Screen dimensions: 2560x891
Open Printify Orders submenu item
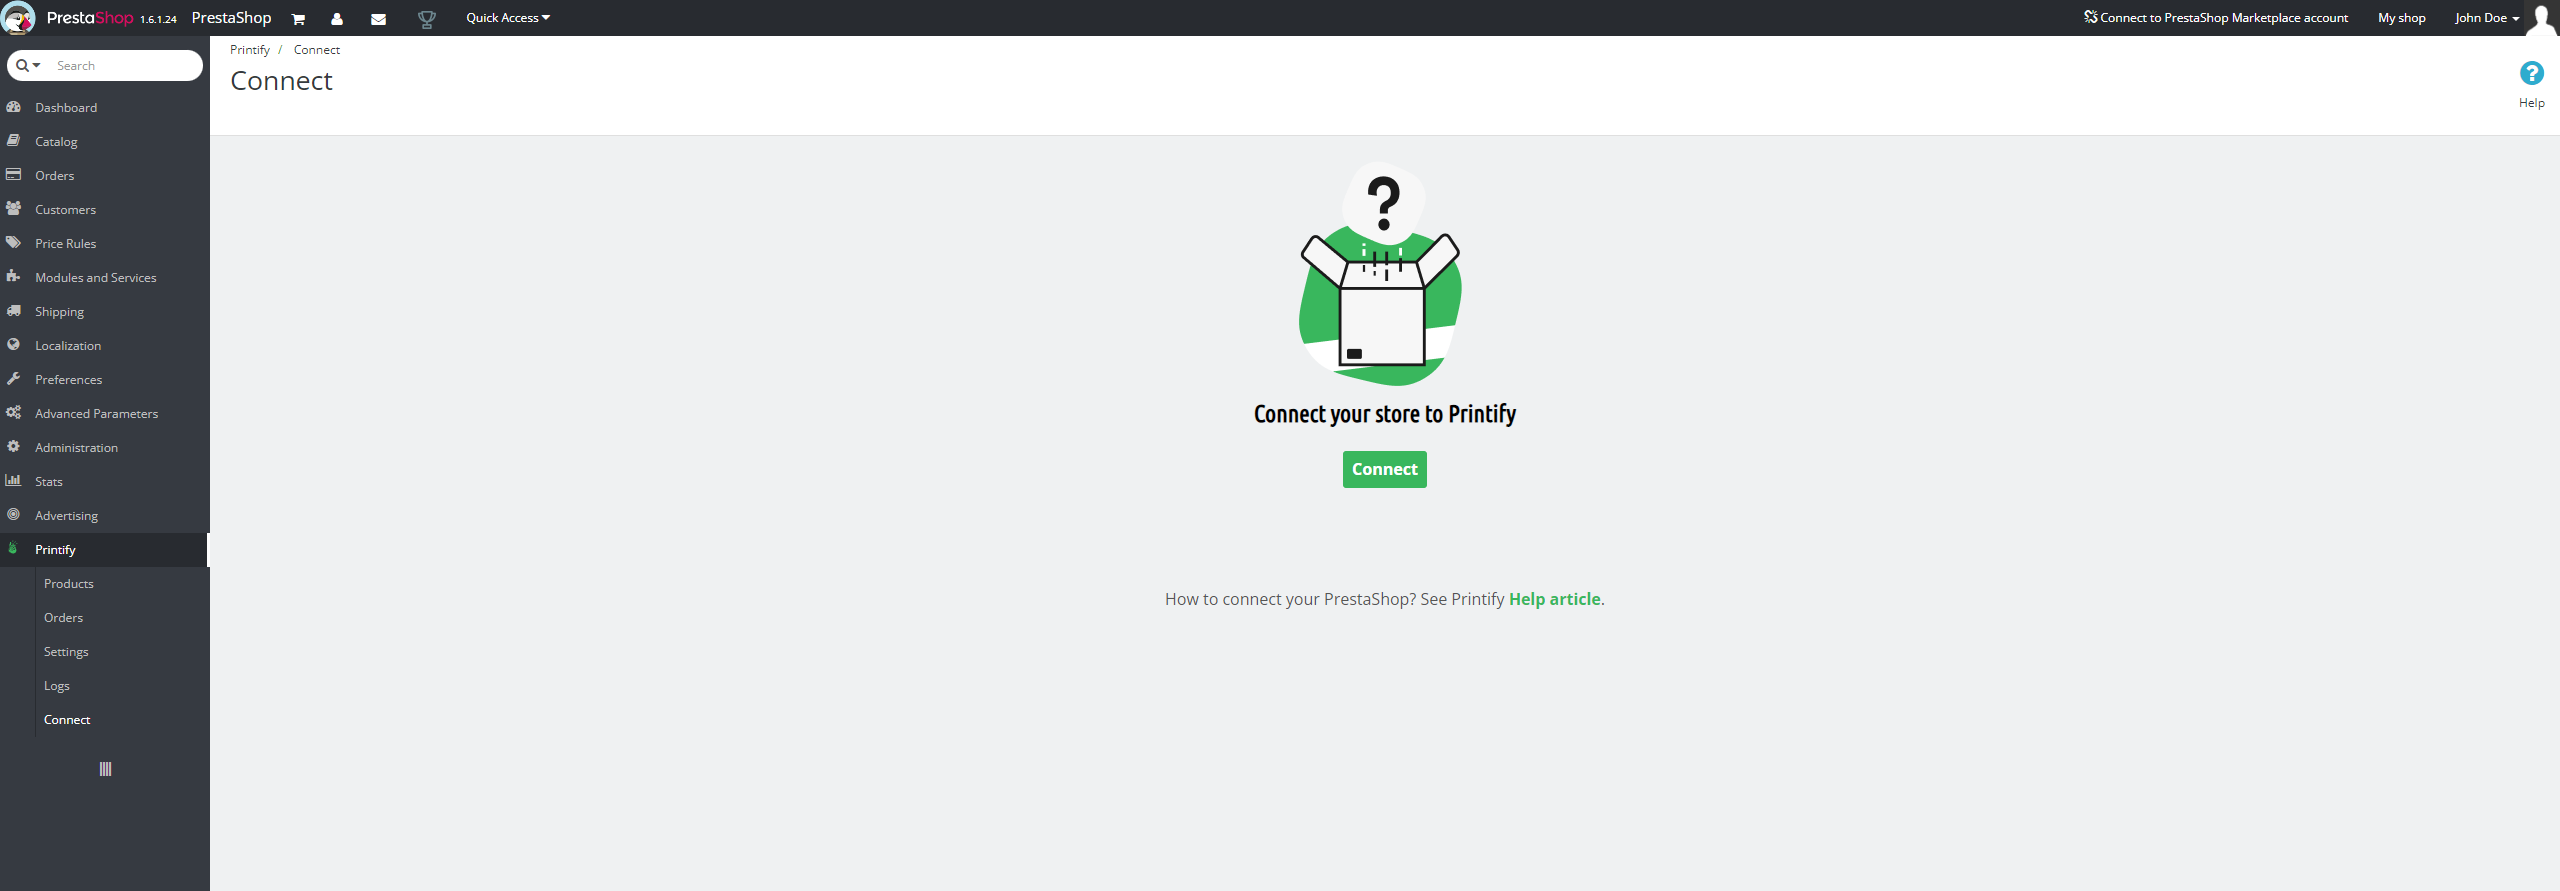tap(63, 617)
